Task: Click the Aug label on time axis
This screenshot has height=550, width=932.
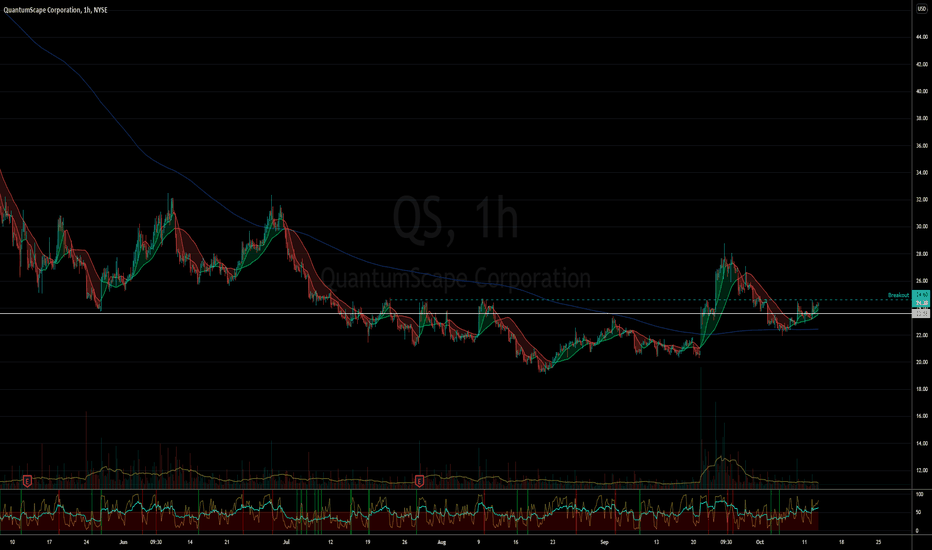Action: click(x=442, y=542)
